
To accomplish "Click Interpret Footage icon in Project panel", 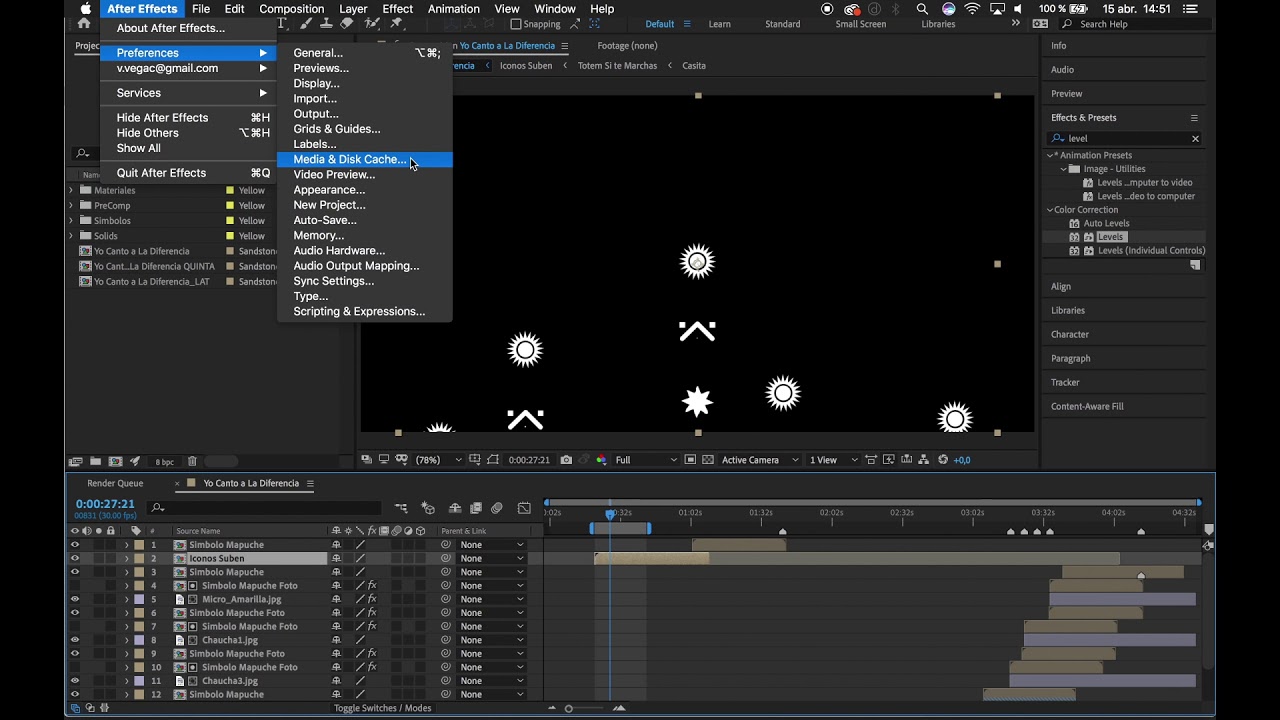I will 75,462.
